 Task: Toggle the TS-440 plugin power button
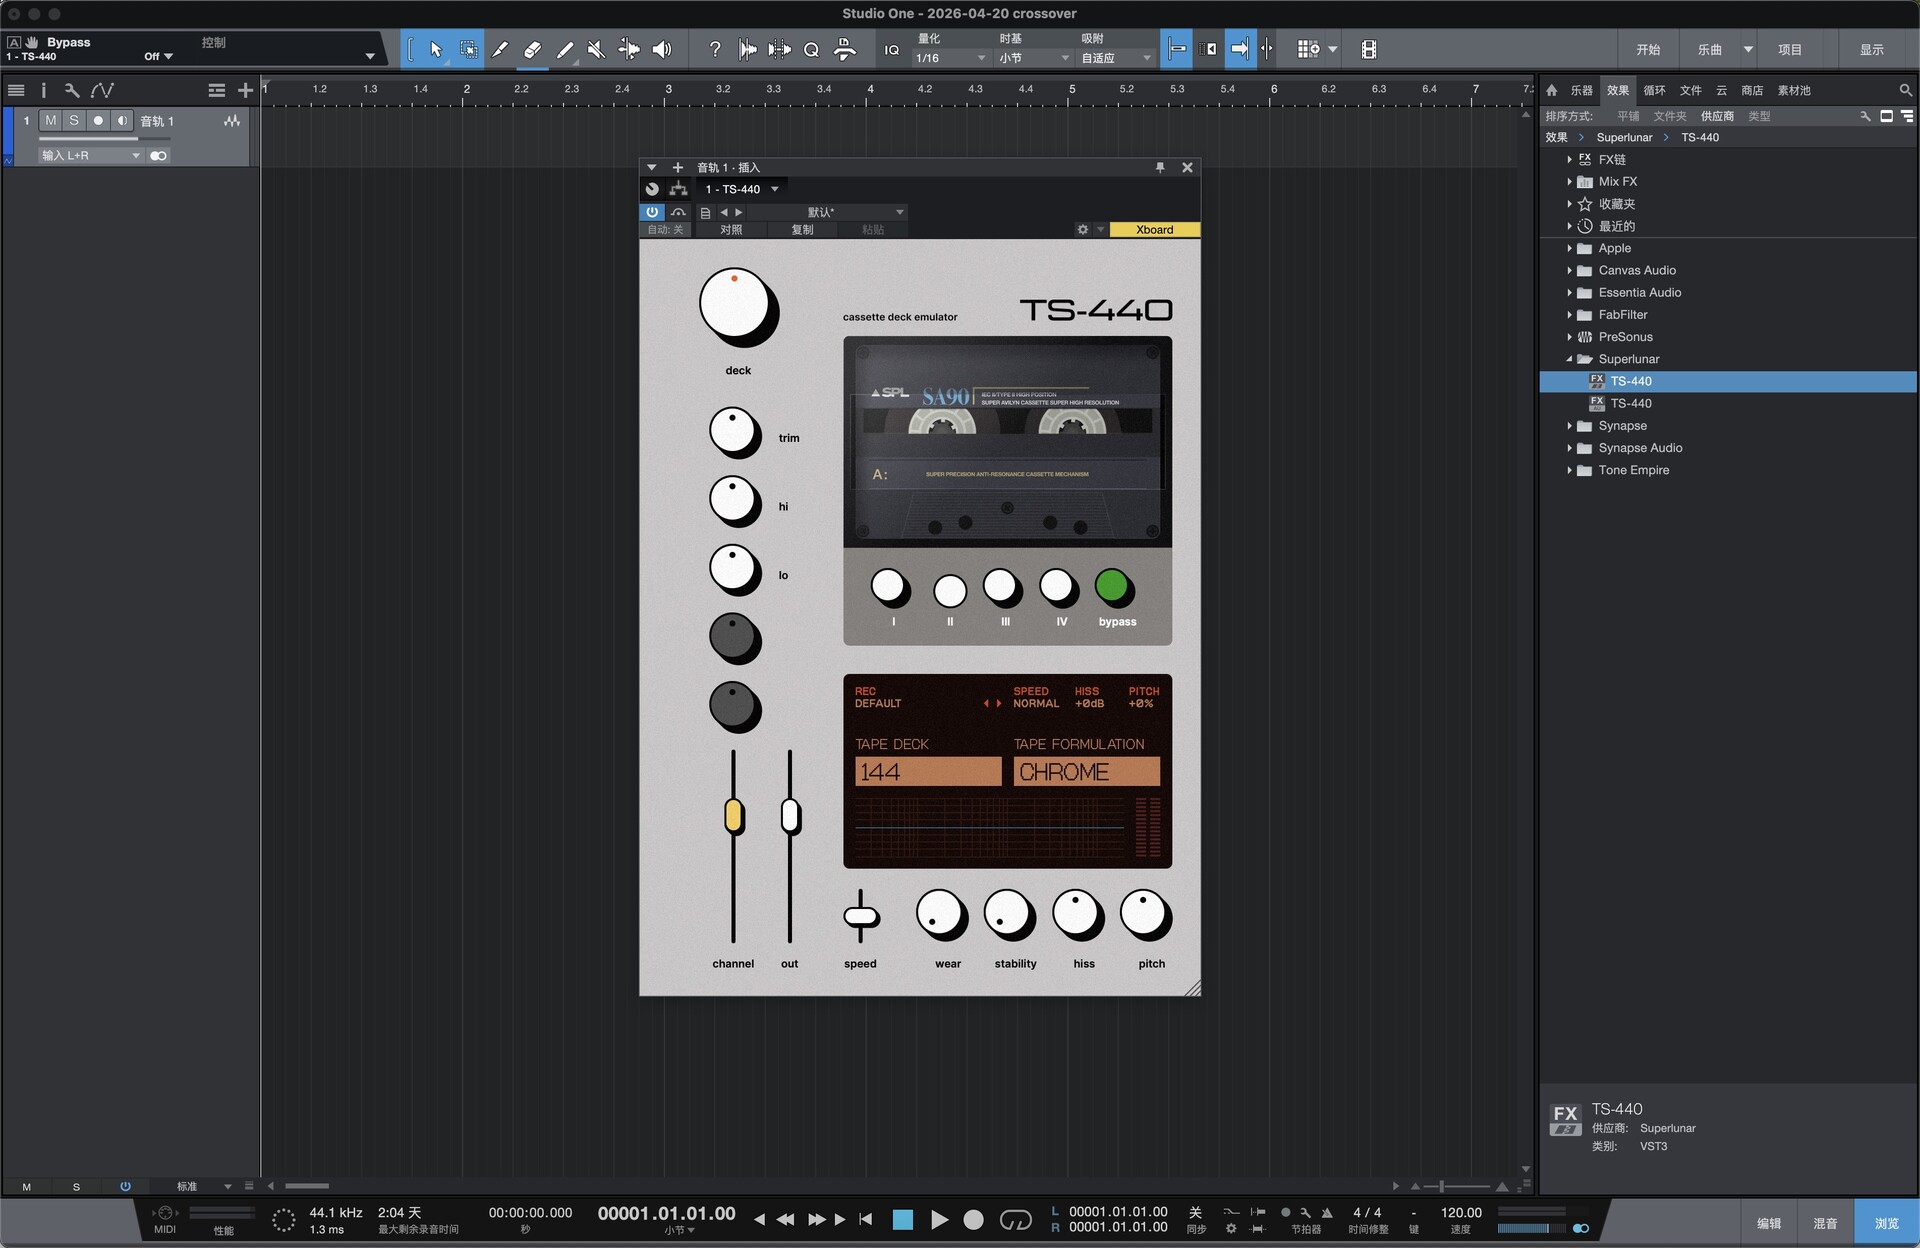pos(652,212)
